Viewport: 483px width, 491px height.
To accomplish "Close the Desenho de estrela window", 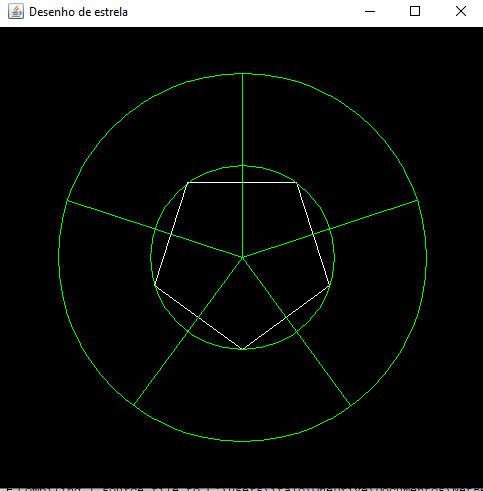I will tap(461, 11).
